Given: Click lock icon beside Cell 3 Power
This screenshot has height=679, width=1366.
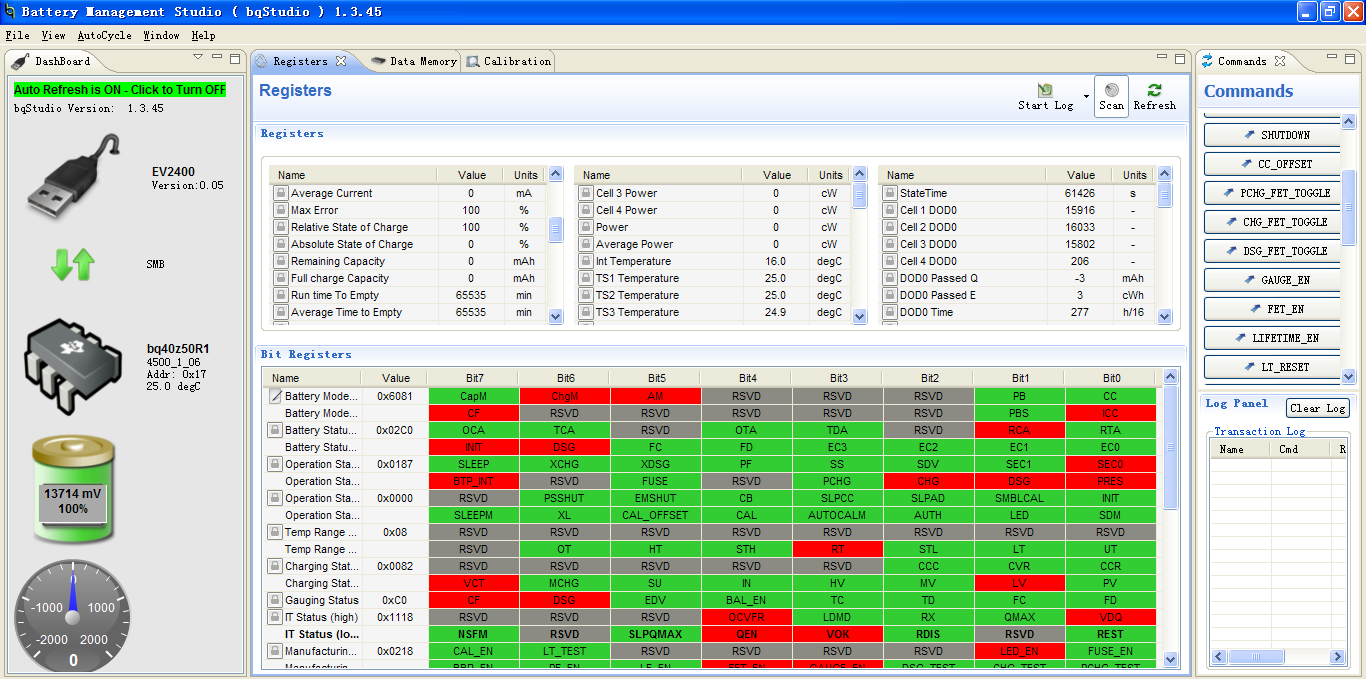Looking at the screenshot, I should 586,193.
